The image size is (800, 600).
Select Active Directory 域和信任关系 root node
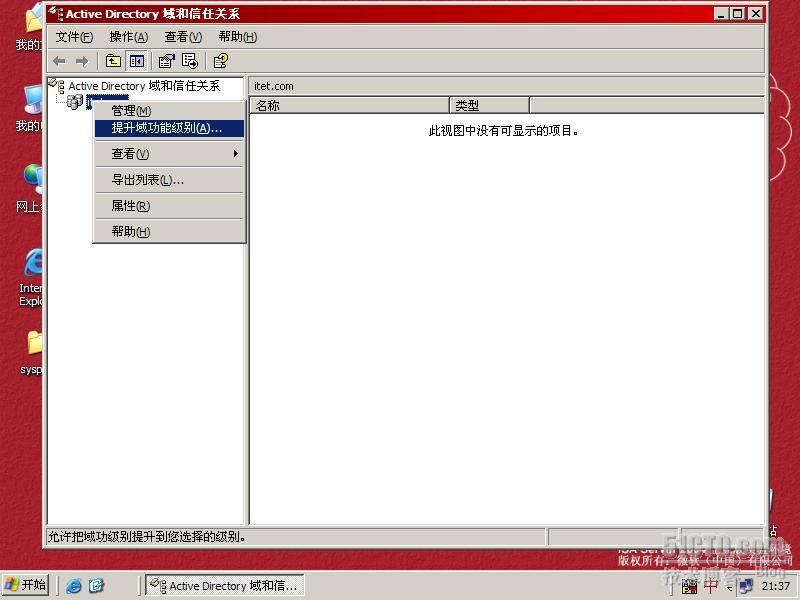pos(144,86)
